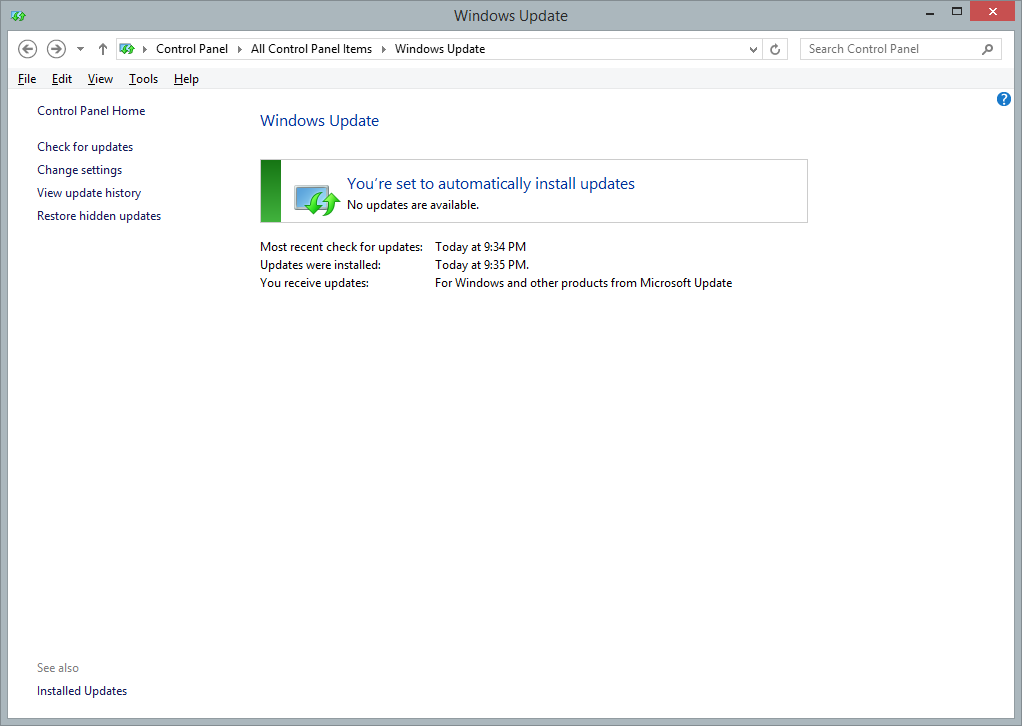Open the File menu
Screen dimensions: 1022x726
27,79
